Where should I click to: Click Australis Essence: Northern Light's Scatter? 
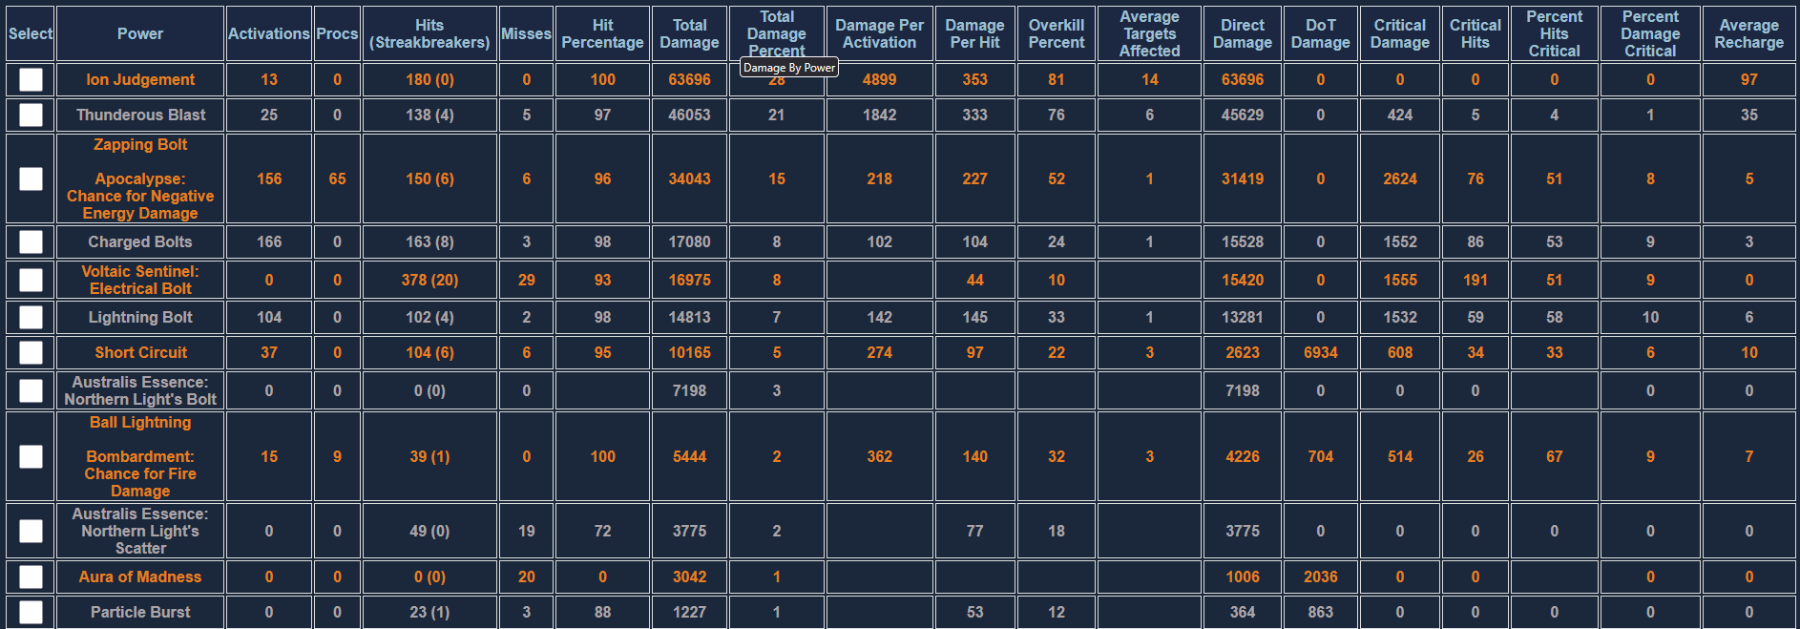coord(140,531)
